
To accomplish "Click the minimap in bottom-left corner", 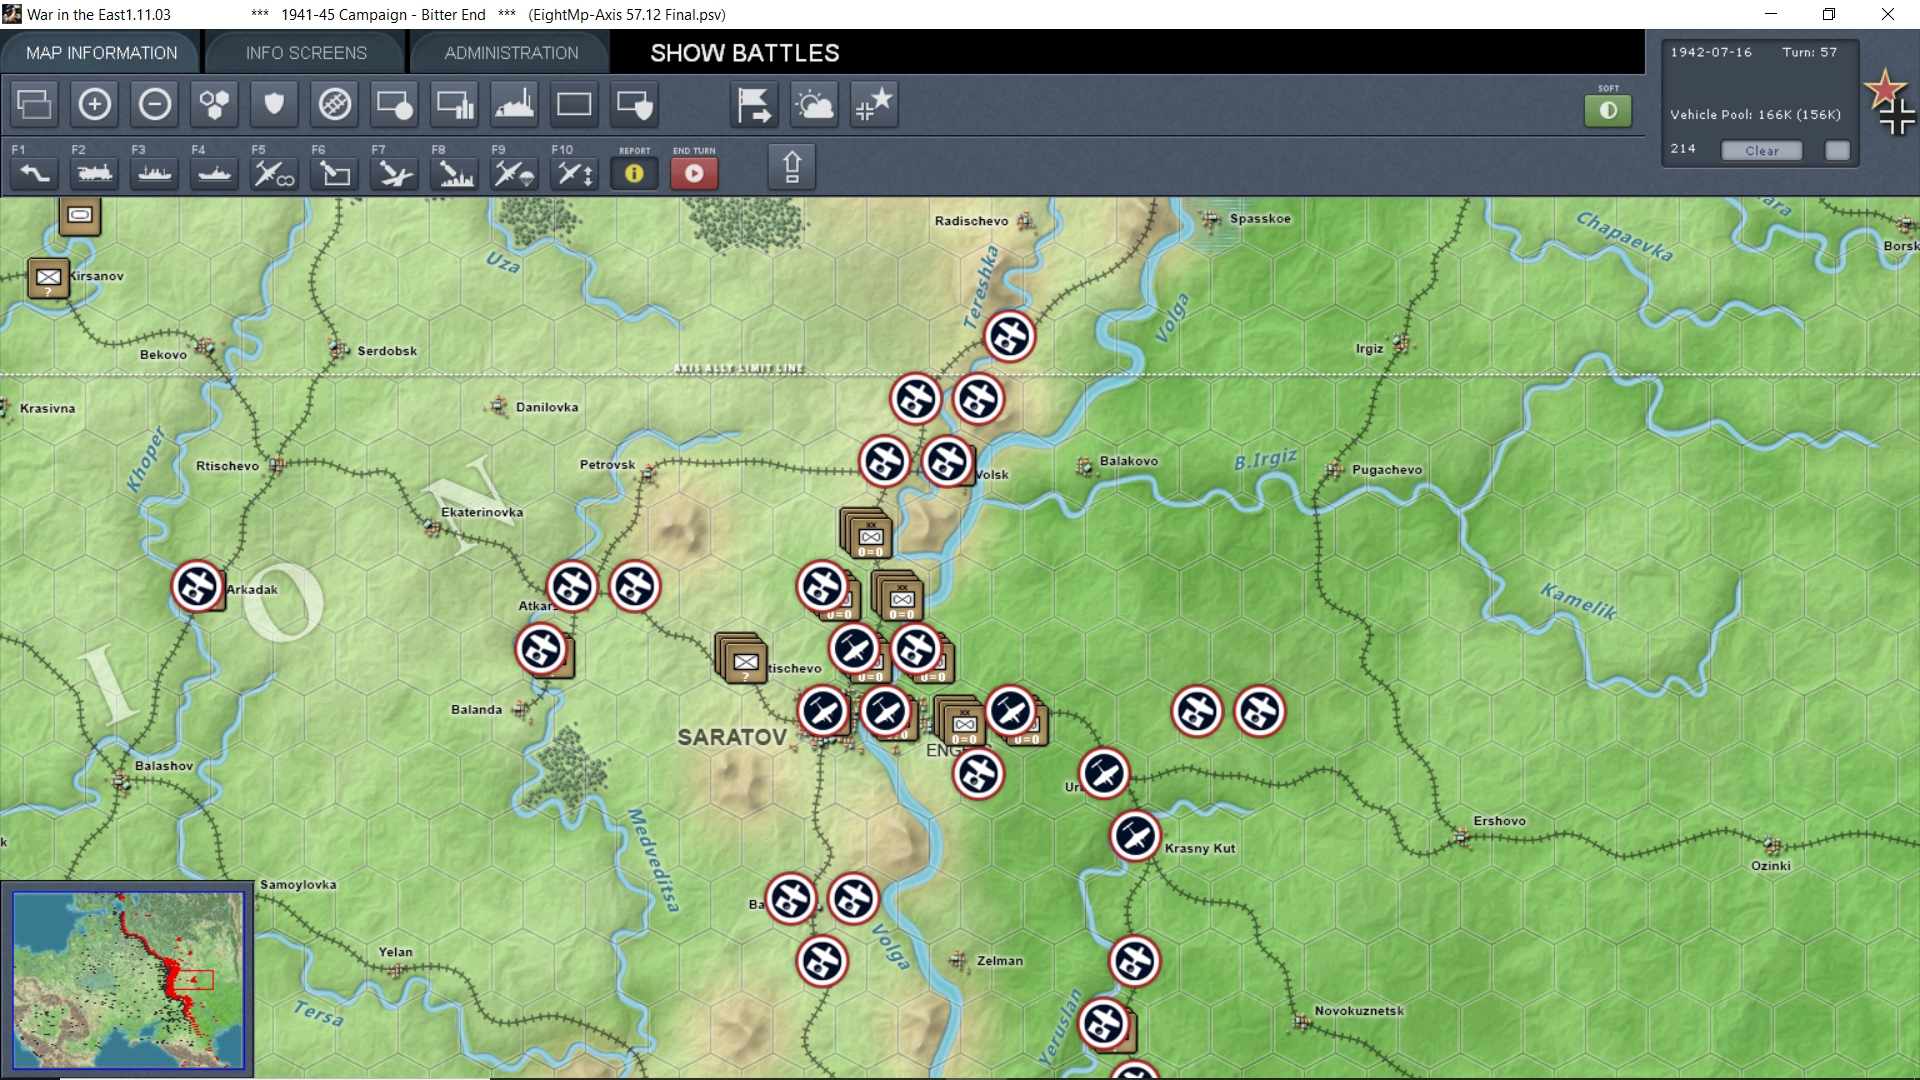I will pos(128,980).
